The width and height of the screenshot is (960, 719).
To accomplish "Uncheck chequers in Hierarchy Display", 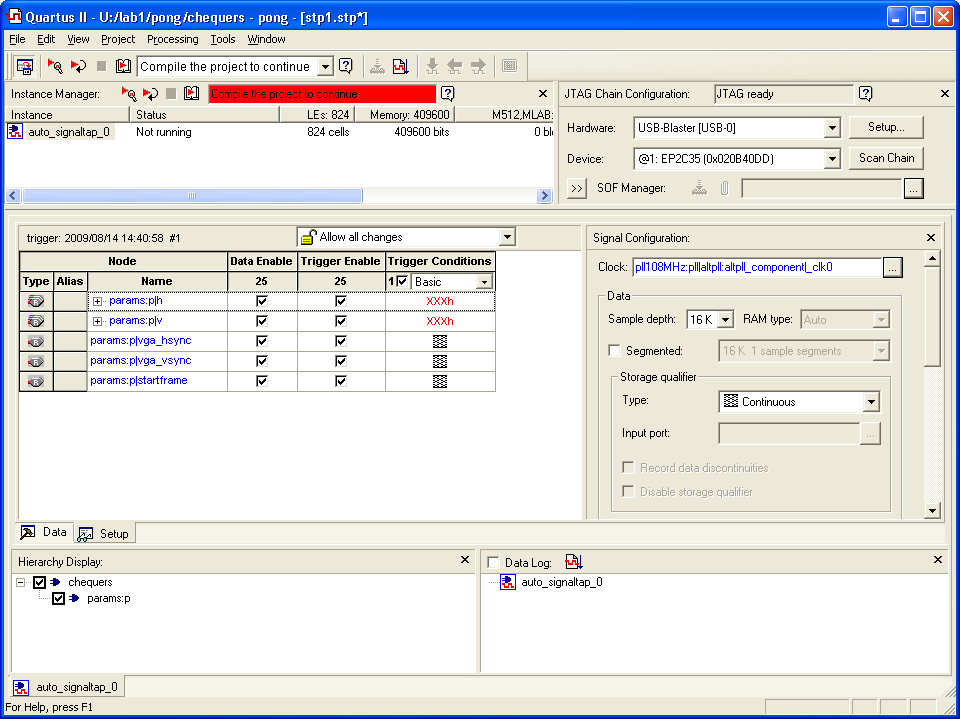I will coord(39,582).
